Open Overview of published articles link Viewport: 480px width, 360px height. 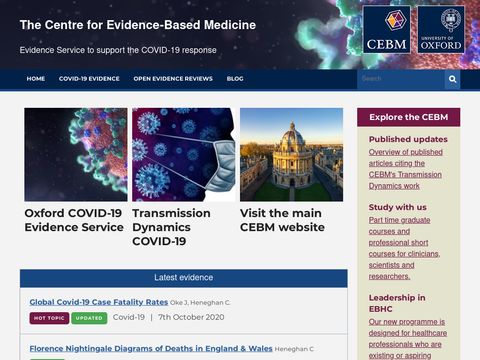pos(406,169)
